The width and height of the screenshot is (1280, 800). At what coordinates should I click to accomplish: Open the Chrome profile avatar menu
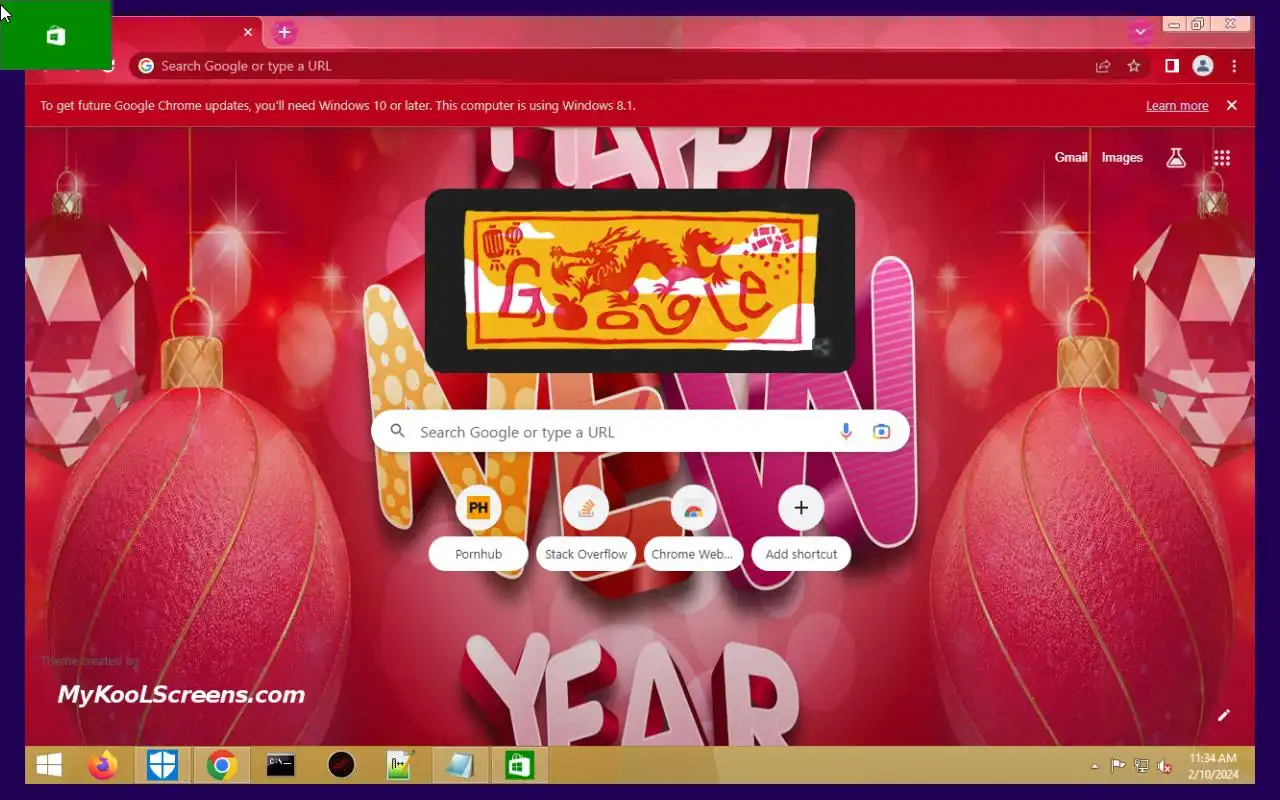click(x=1203, y=66)
